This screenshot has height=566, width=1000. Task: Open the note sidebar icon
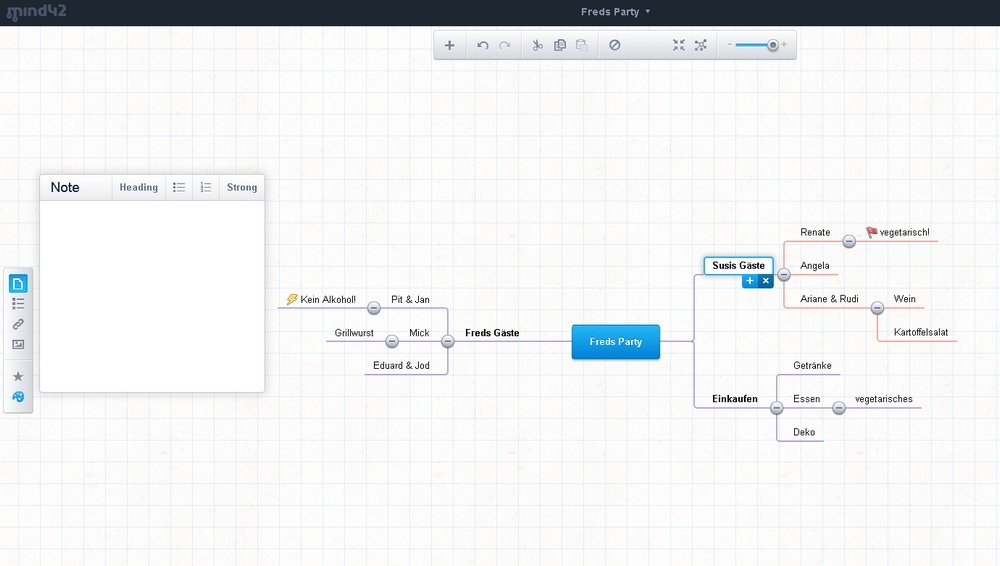[18, 283]
